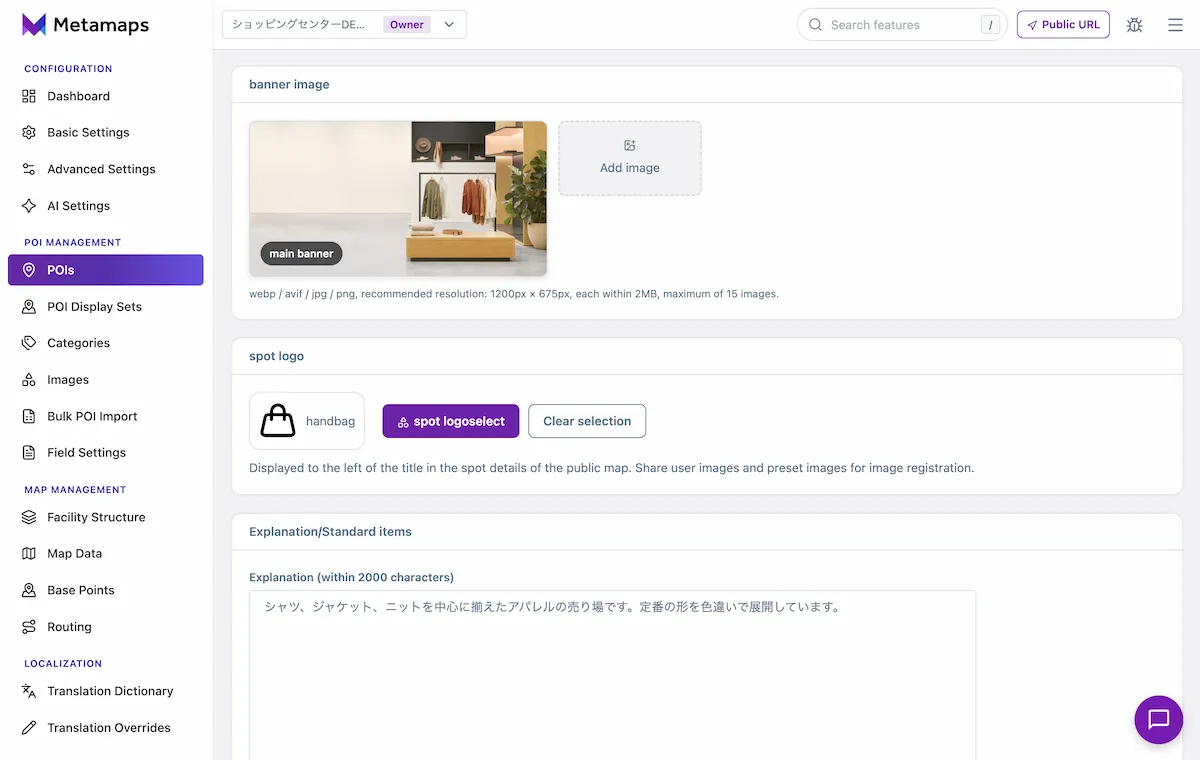Click the POIs pin icon
The width and height of the screenshot is (1200, 760).
(29, 270)
